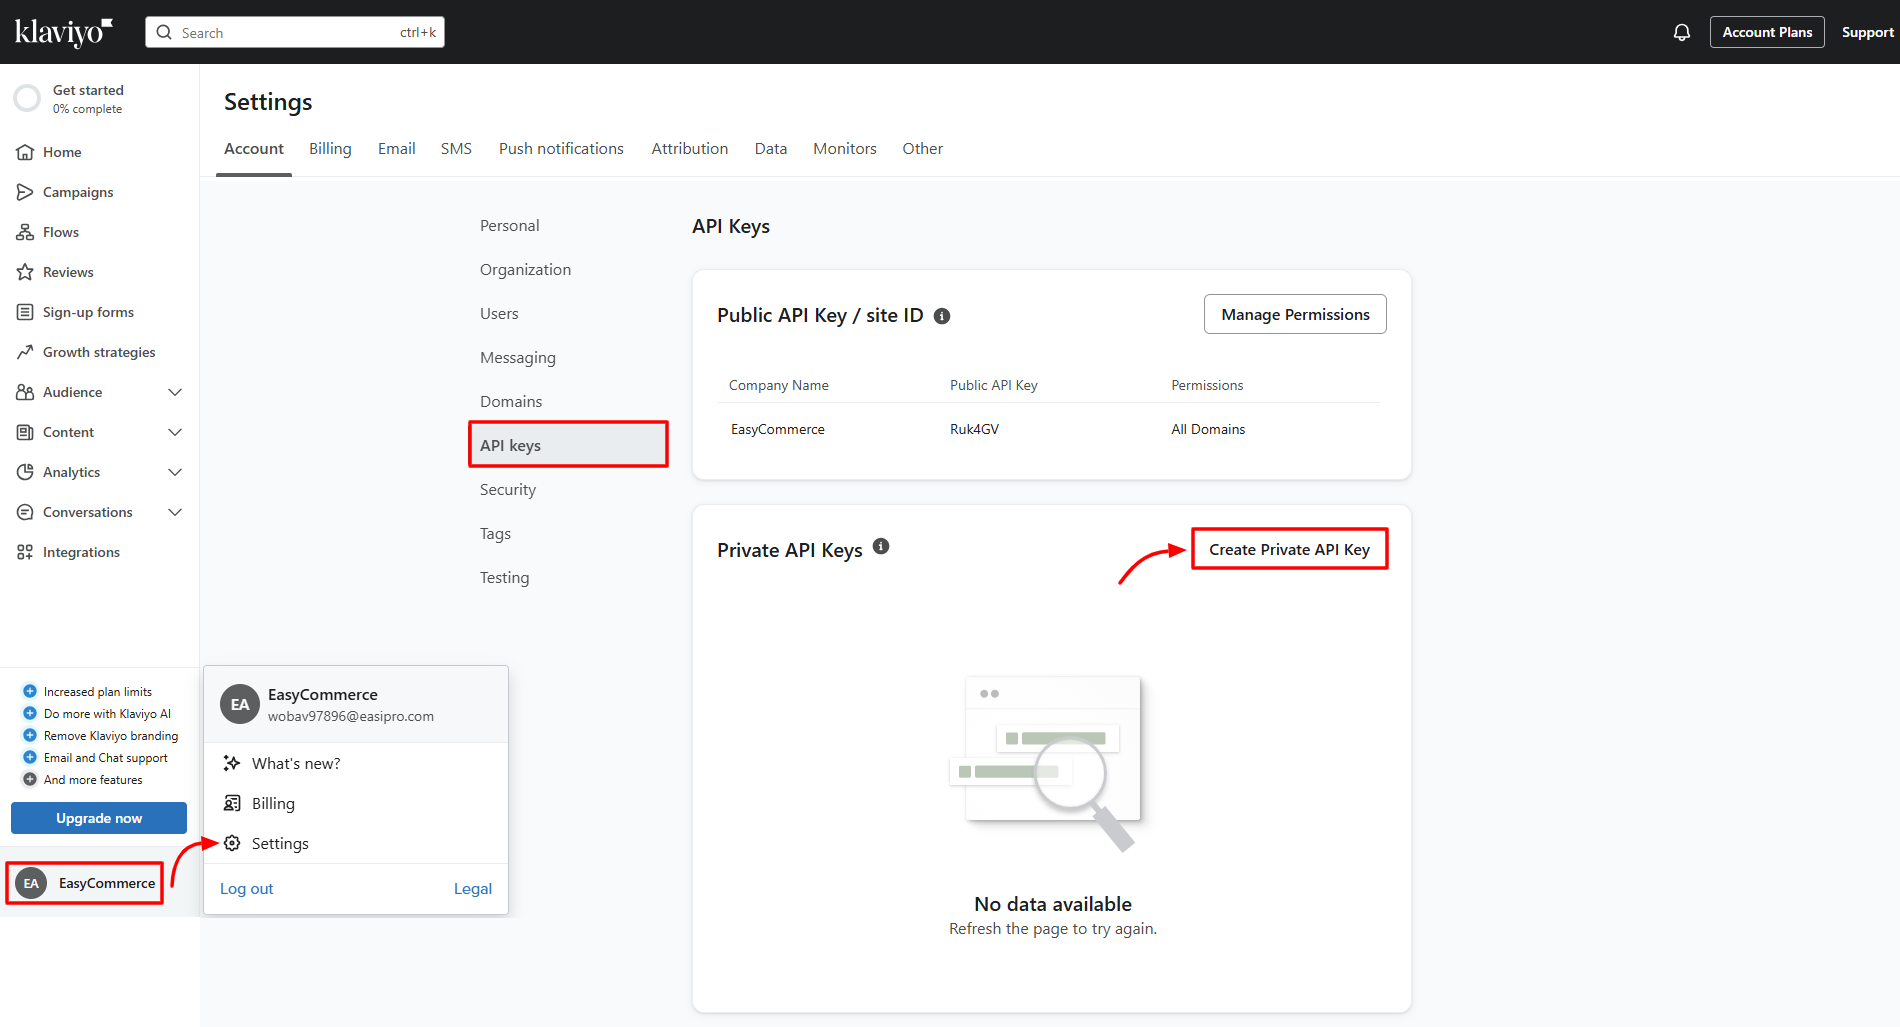Expand the Conversations submenu chevron

tap(175, 512)
